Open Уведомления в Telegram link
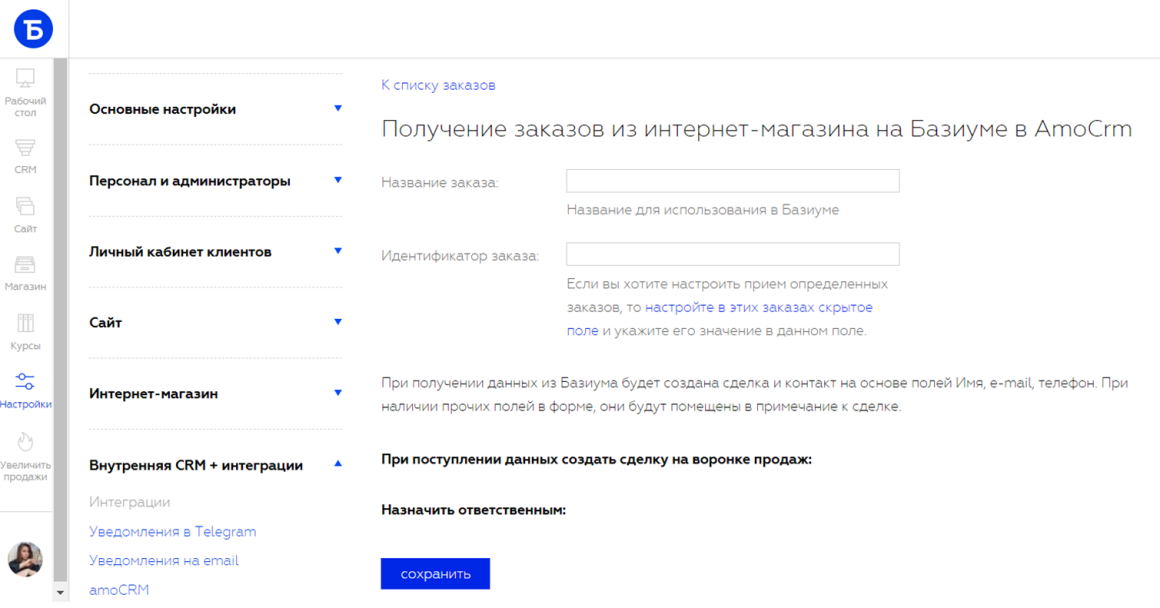 click(172, 532)
